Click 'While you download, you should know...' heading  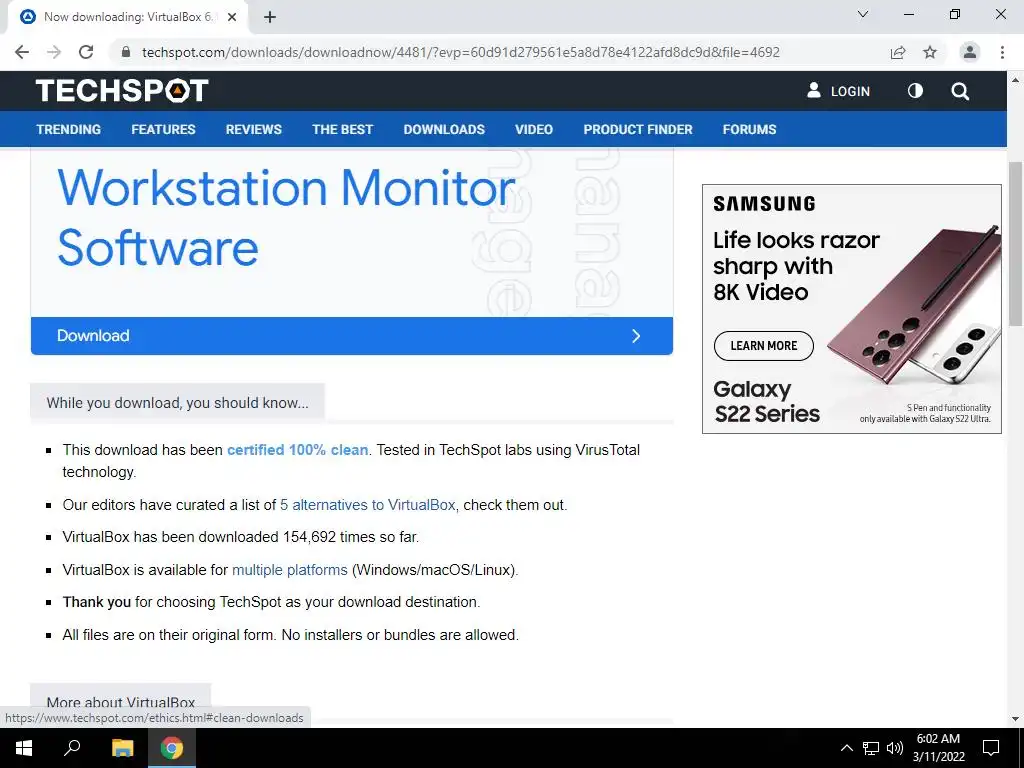[x=178, y=403]
